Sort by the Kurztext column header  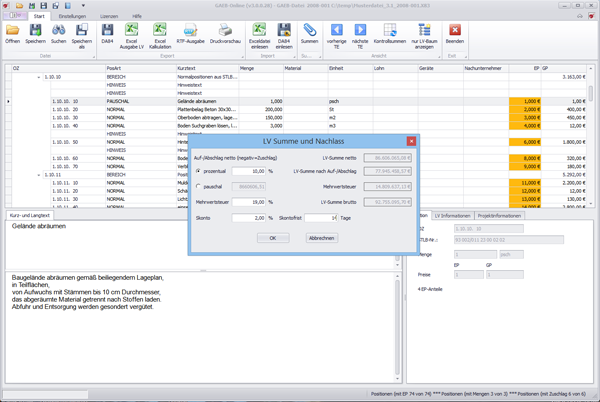(x=207, y=68)
